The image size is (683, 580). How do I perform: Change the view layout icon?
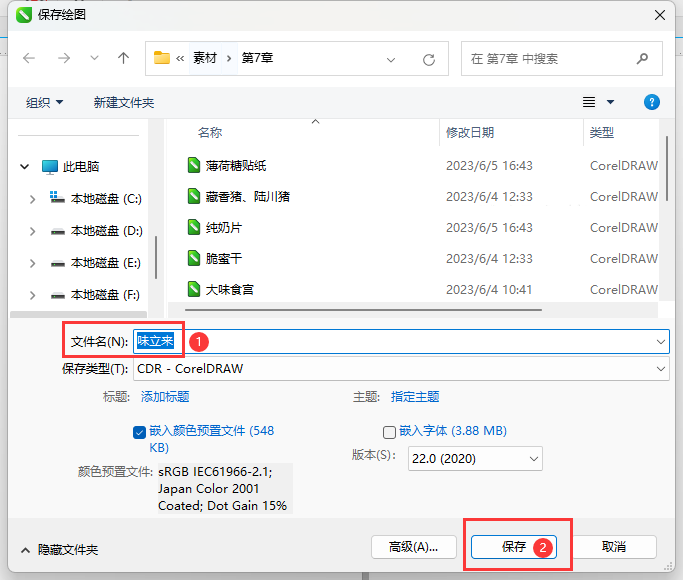tap(589, 102)
